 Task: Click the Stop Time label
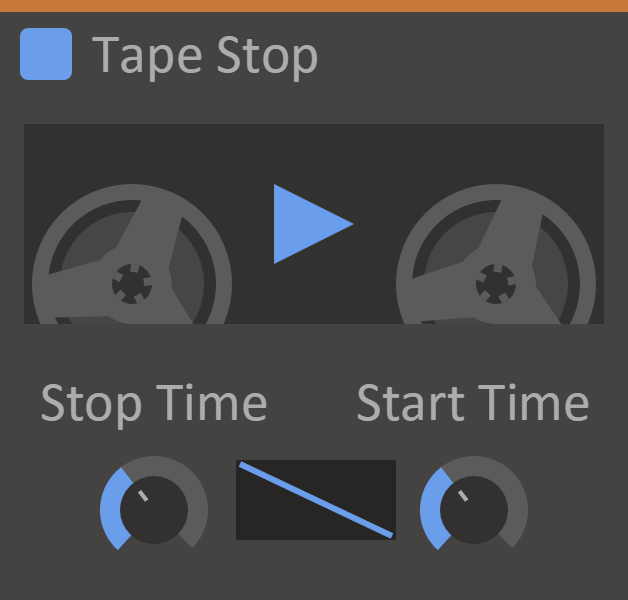coord(154,403)
